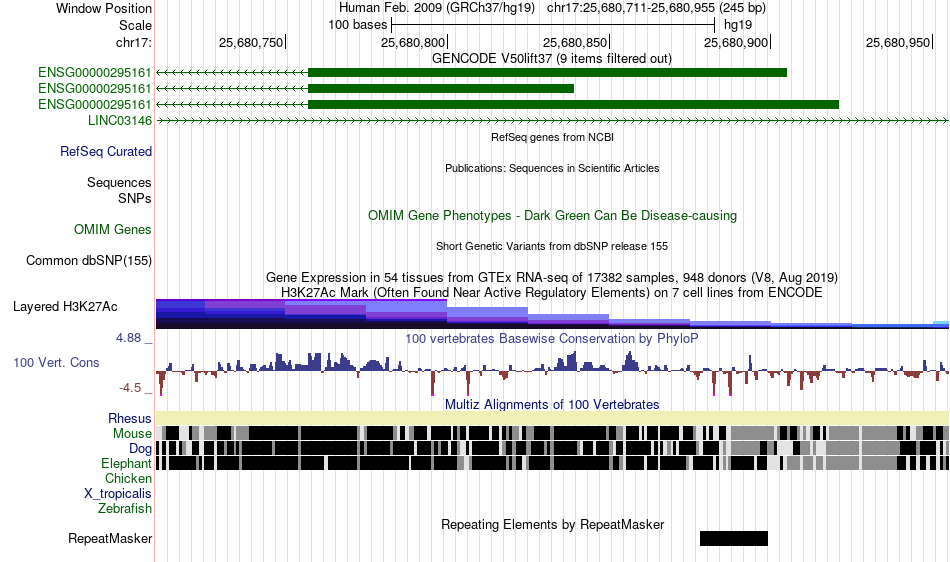
Task: Open Common dbSNP(155) track label
Action: point(89,260)
